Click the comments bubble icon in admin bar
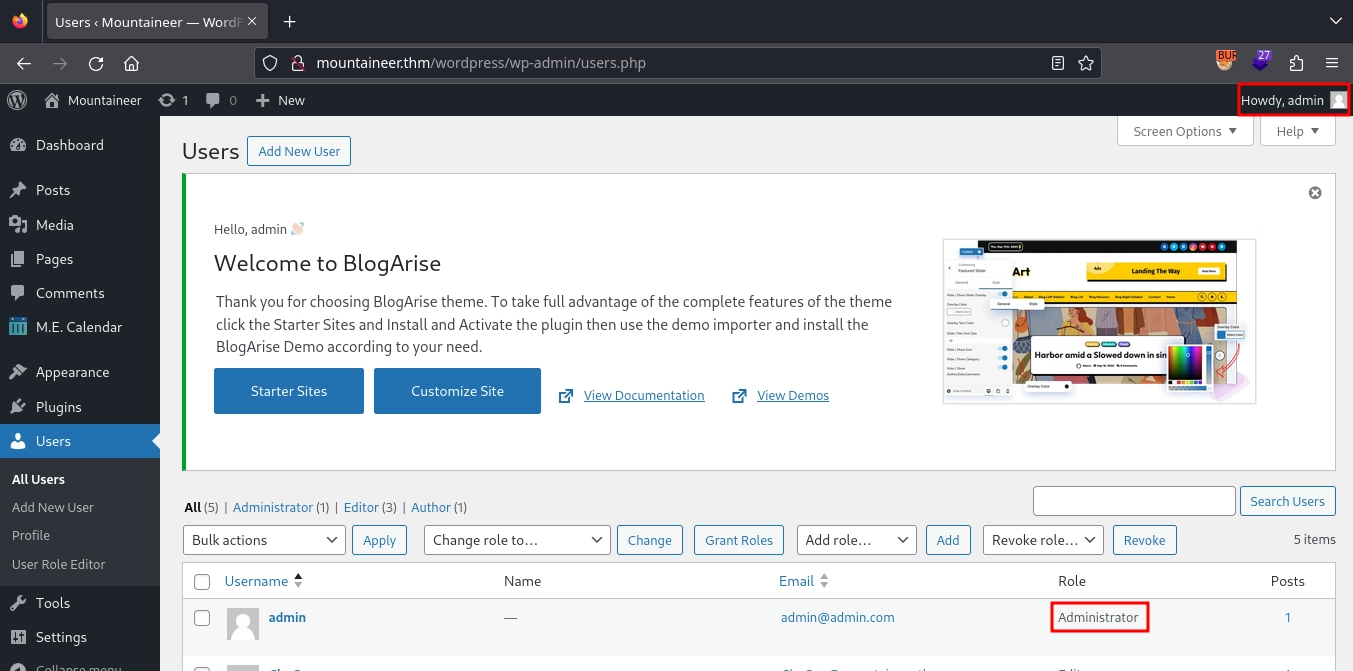1353x671 pixels. 221,100
